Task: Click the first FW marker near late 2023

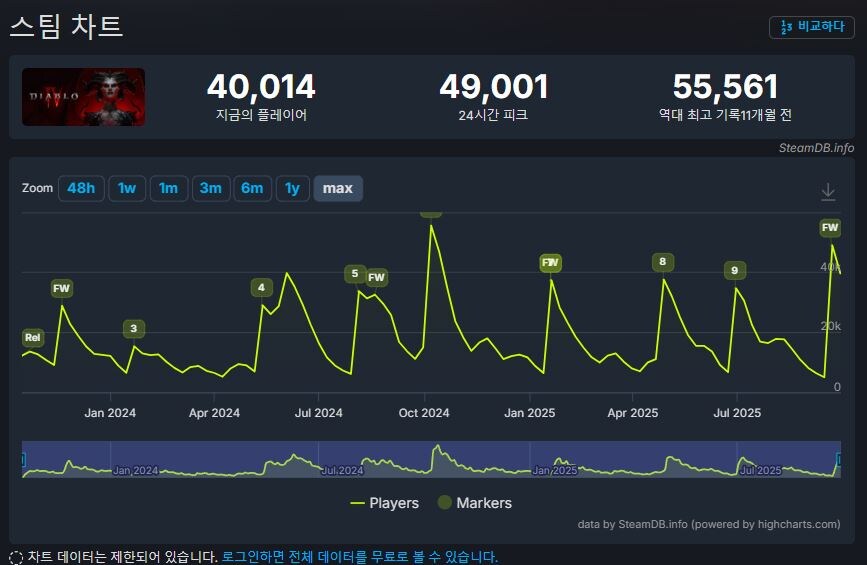Action: [x=61, y=288]
